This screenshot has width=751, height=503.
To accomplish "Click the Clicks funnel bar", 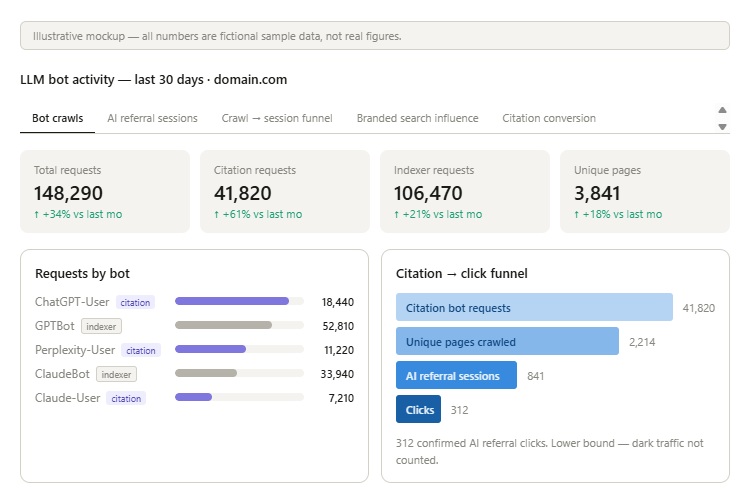I will tap(418, 409).
